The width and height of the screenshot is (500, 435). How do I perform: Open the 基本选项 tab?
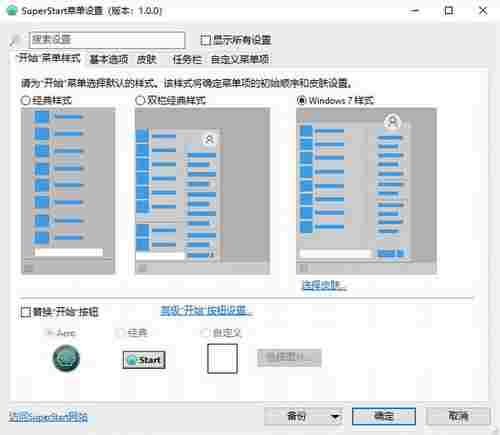click(x=109, y=60)
